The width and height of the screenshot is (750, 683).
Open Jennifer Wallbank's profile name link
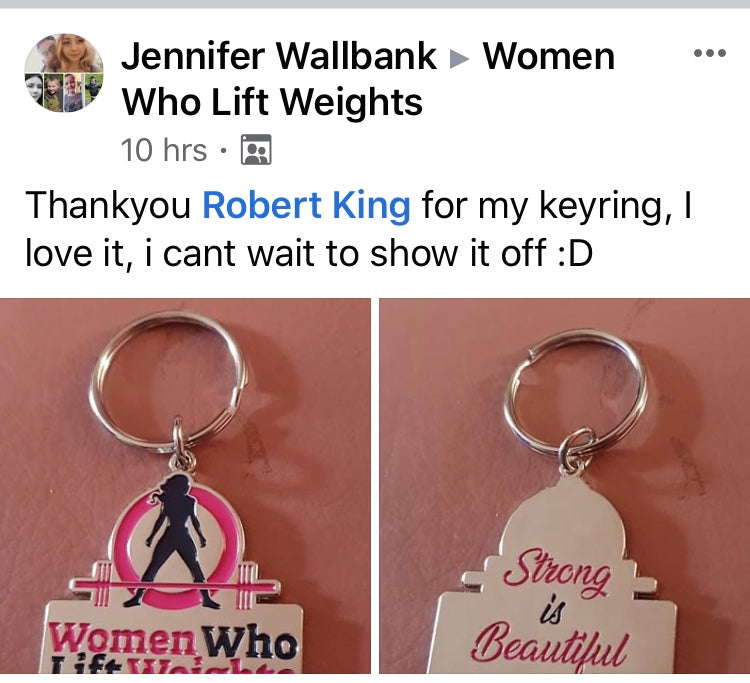279,56
